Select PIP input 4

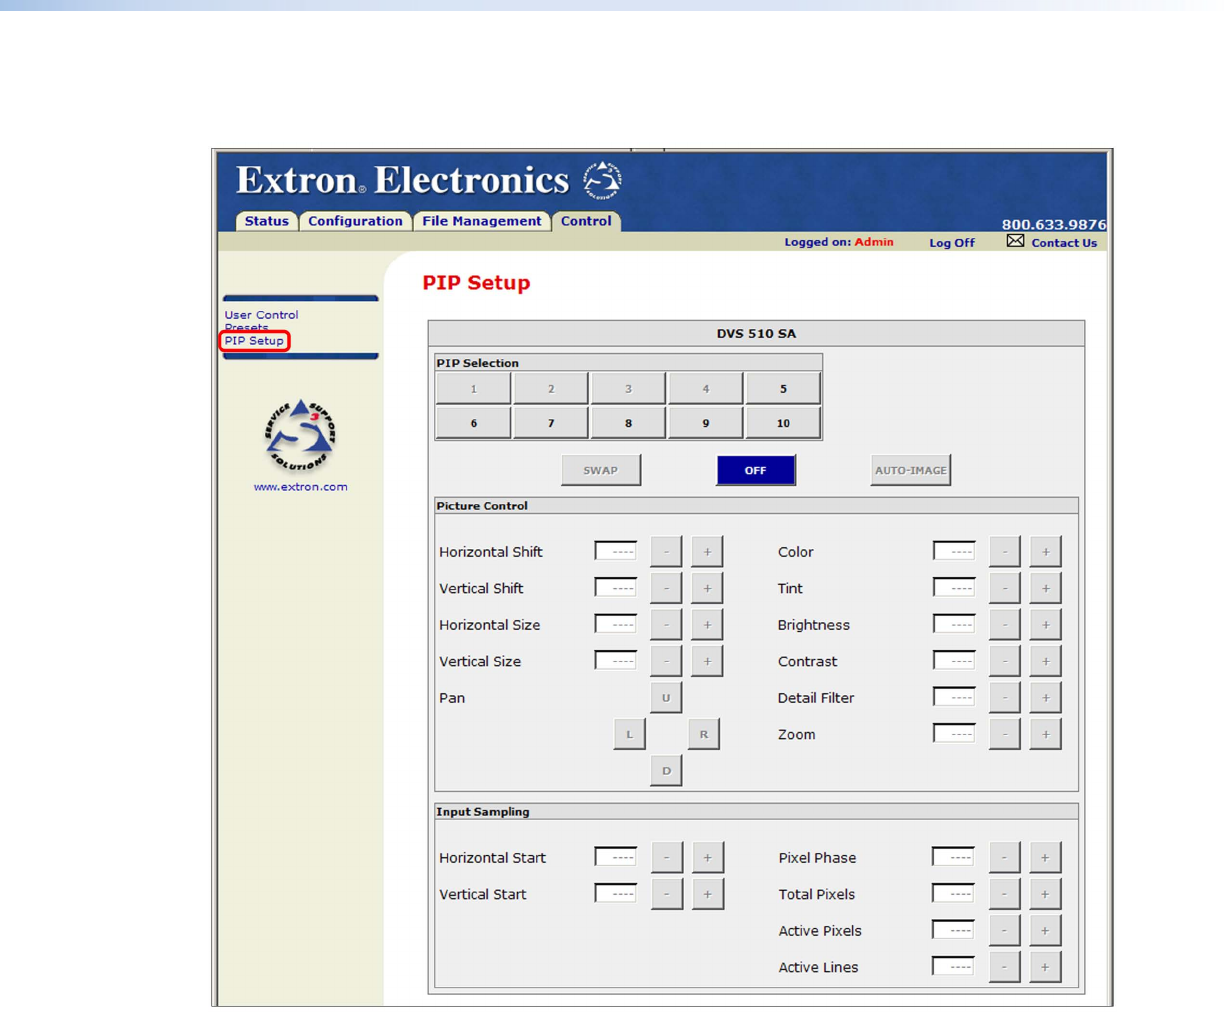[x=705, y=388]
